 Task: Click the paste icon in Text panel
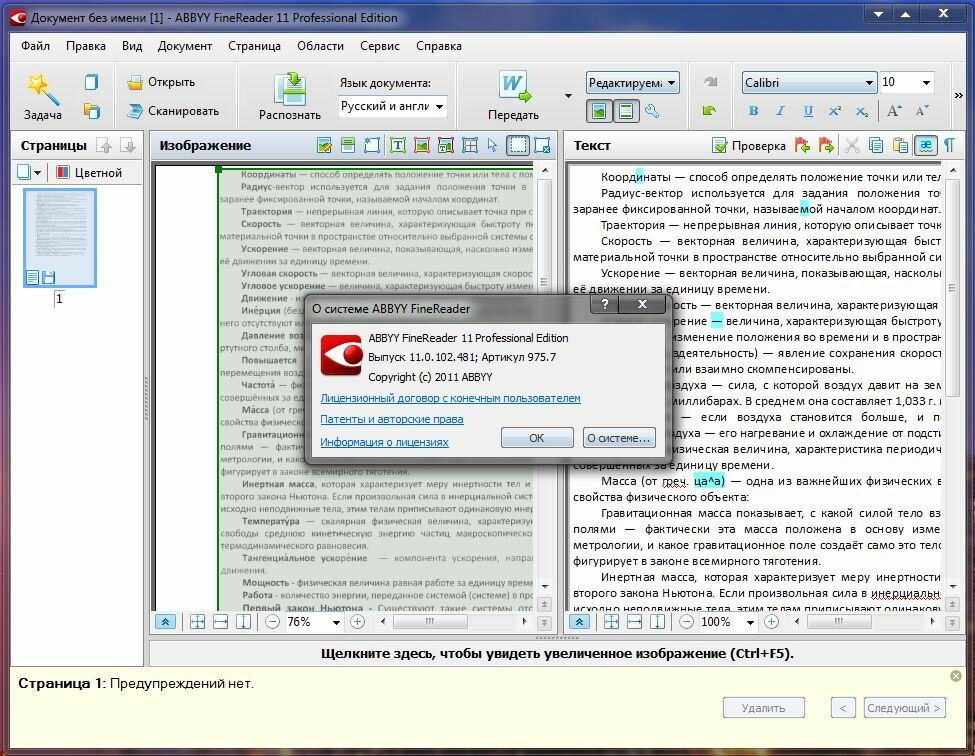tap(900, 145)
